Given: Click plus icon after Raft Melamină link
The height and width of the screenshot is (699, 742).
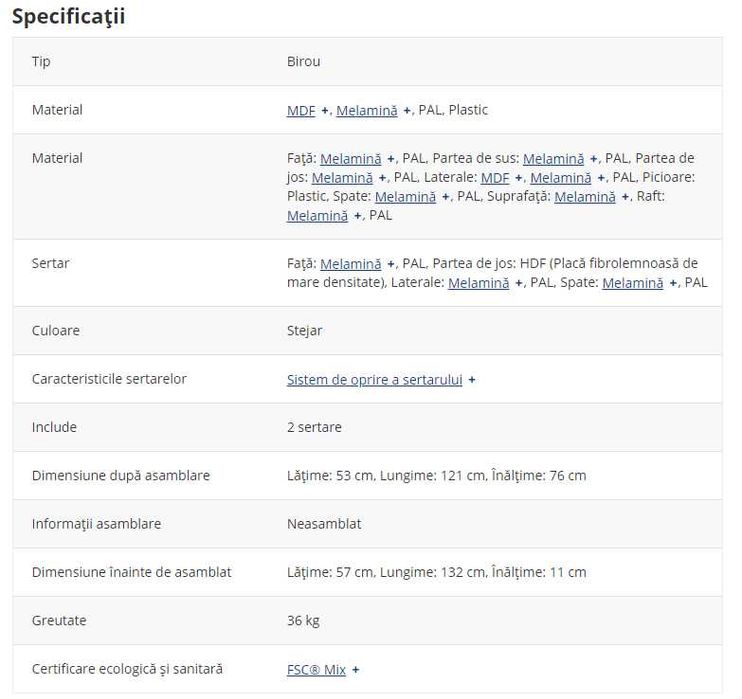Looking at the screenshot, I should [x=358, y=216].
